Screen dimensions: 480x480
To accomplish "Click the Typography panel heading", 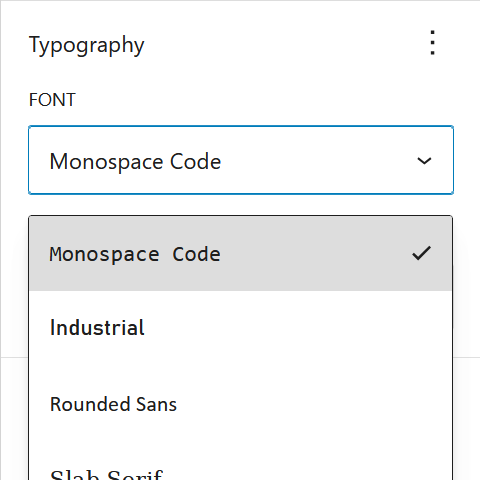I will (87, 45).
